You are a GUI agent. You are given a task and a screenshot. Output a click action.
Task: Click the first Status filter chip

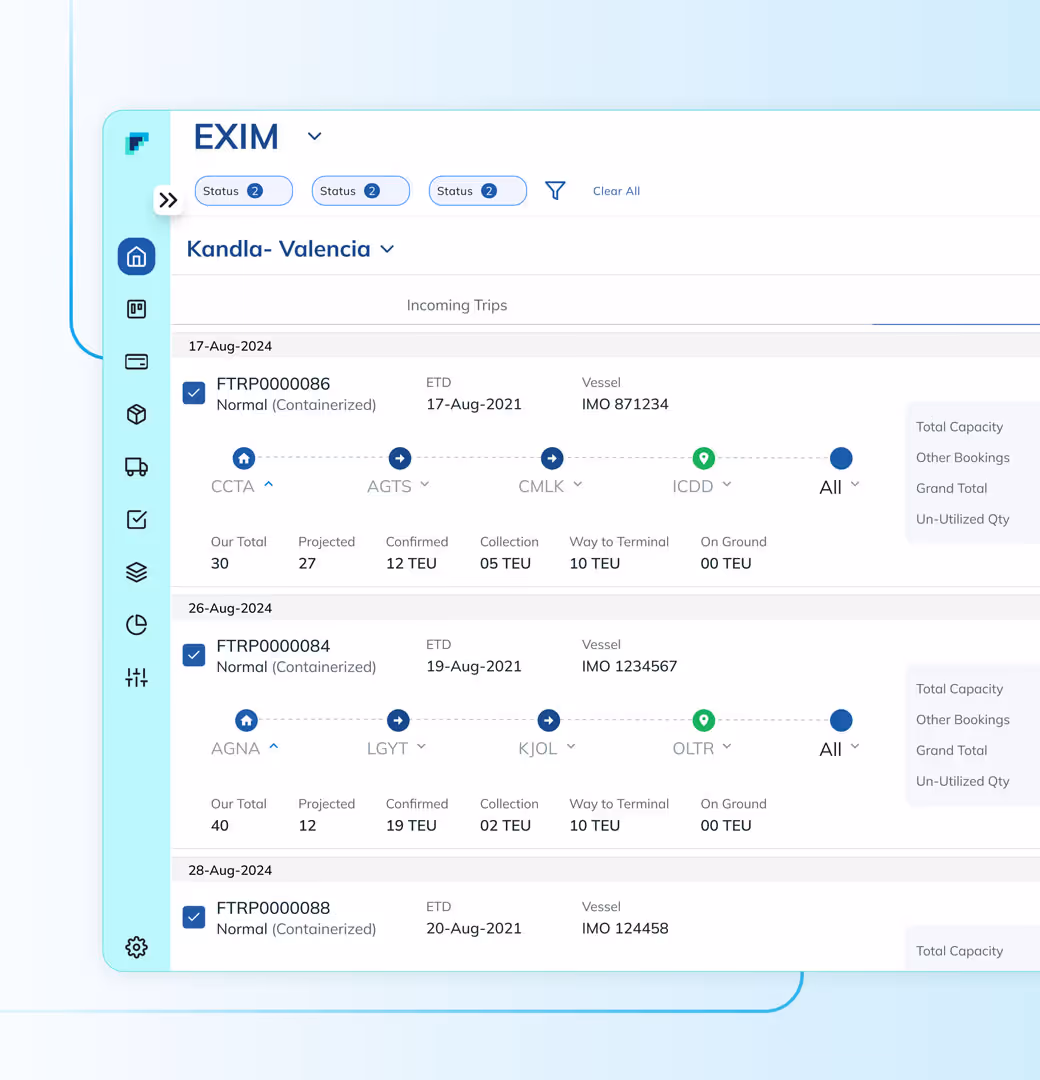click(244, 191)
